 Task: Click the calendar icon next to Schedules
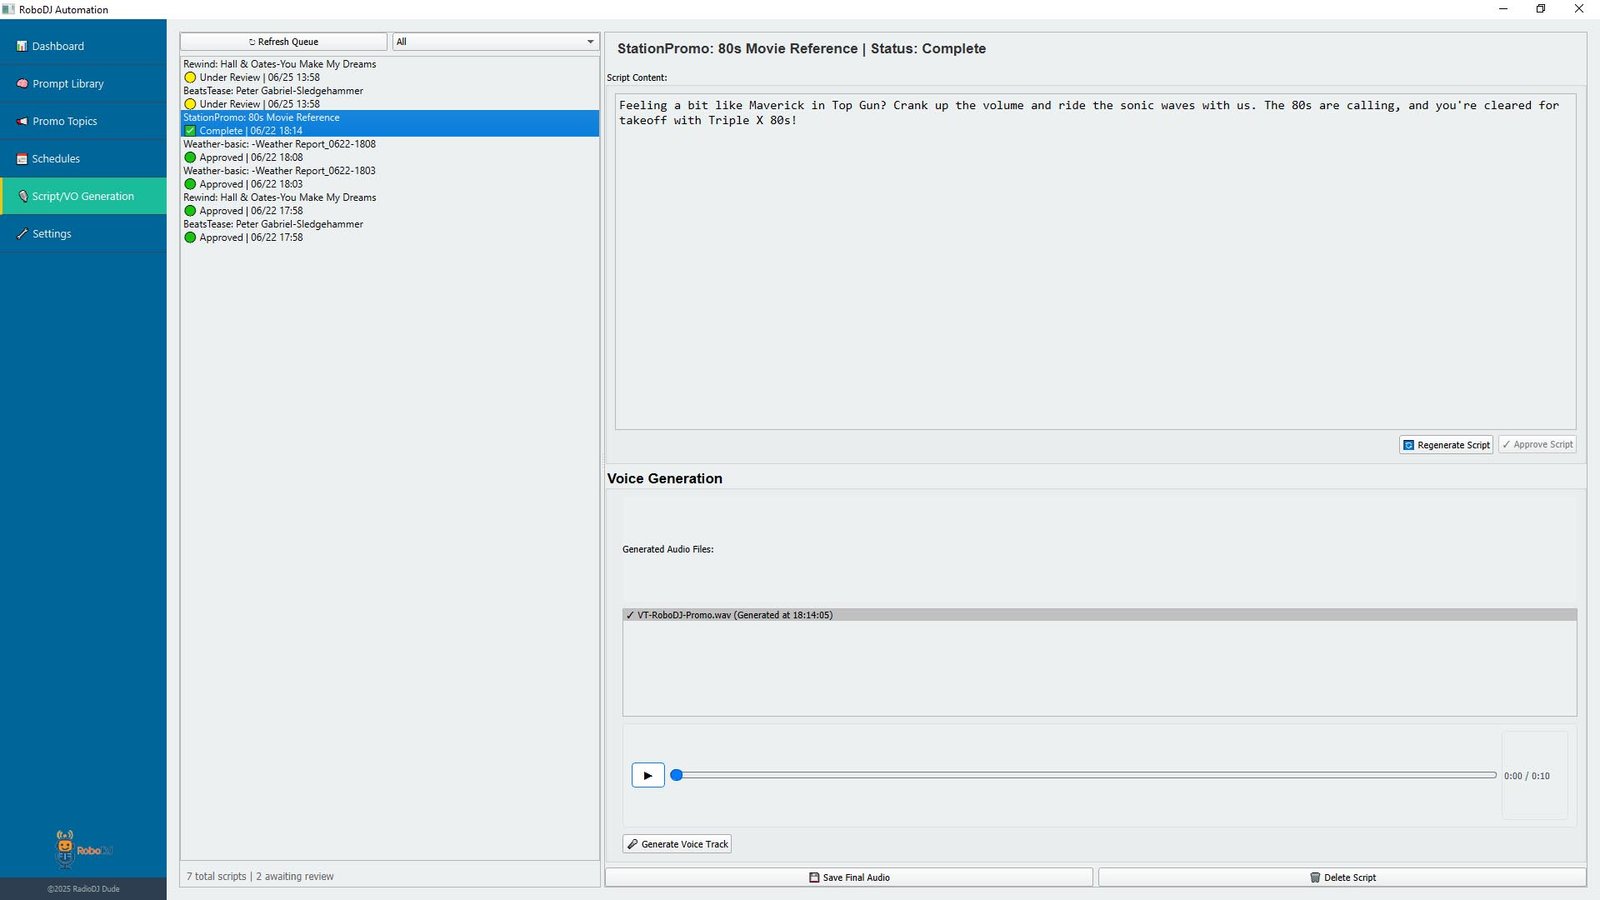tap(22, 158)
